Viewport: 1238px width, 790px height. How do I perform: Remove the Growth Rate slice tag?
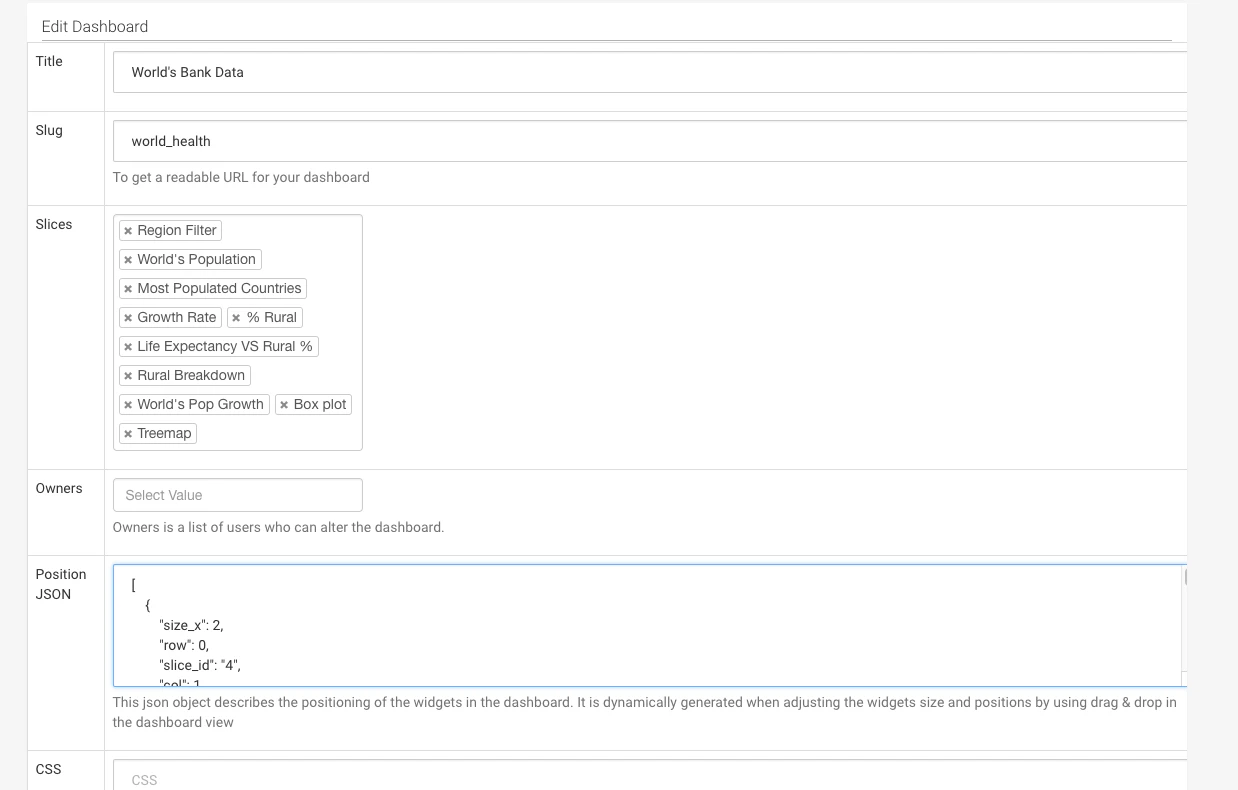(128, 318)
